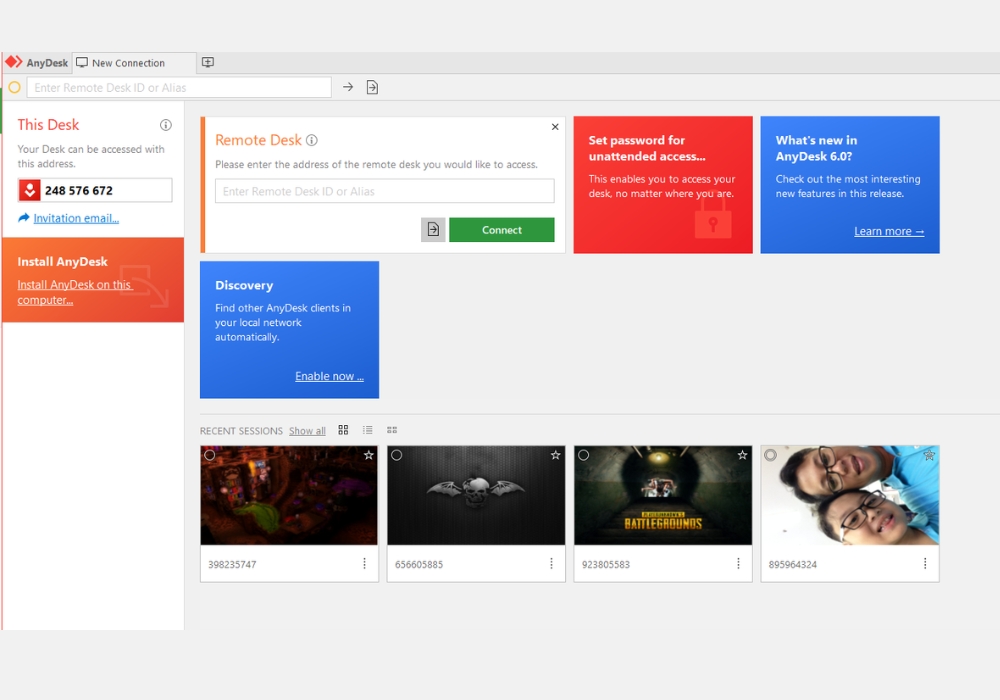Click status circle on session 923805583
Screen dimensions: 1000x700
(x=584, y=455)
